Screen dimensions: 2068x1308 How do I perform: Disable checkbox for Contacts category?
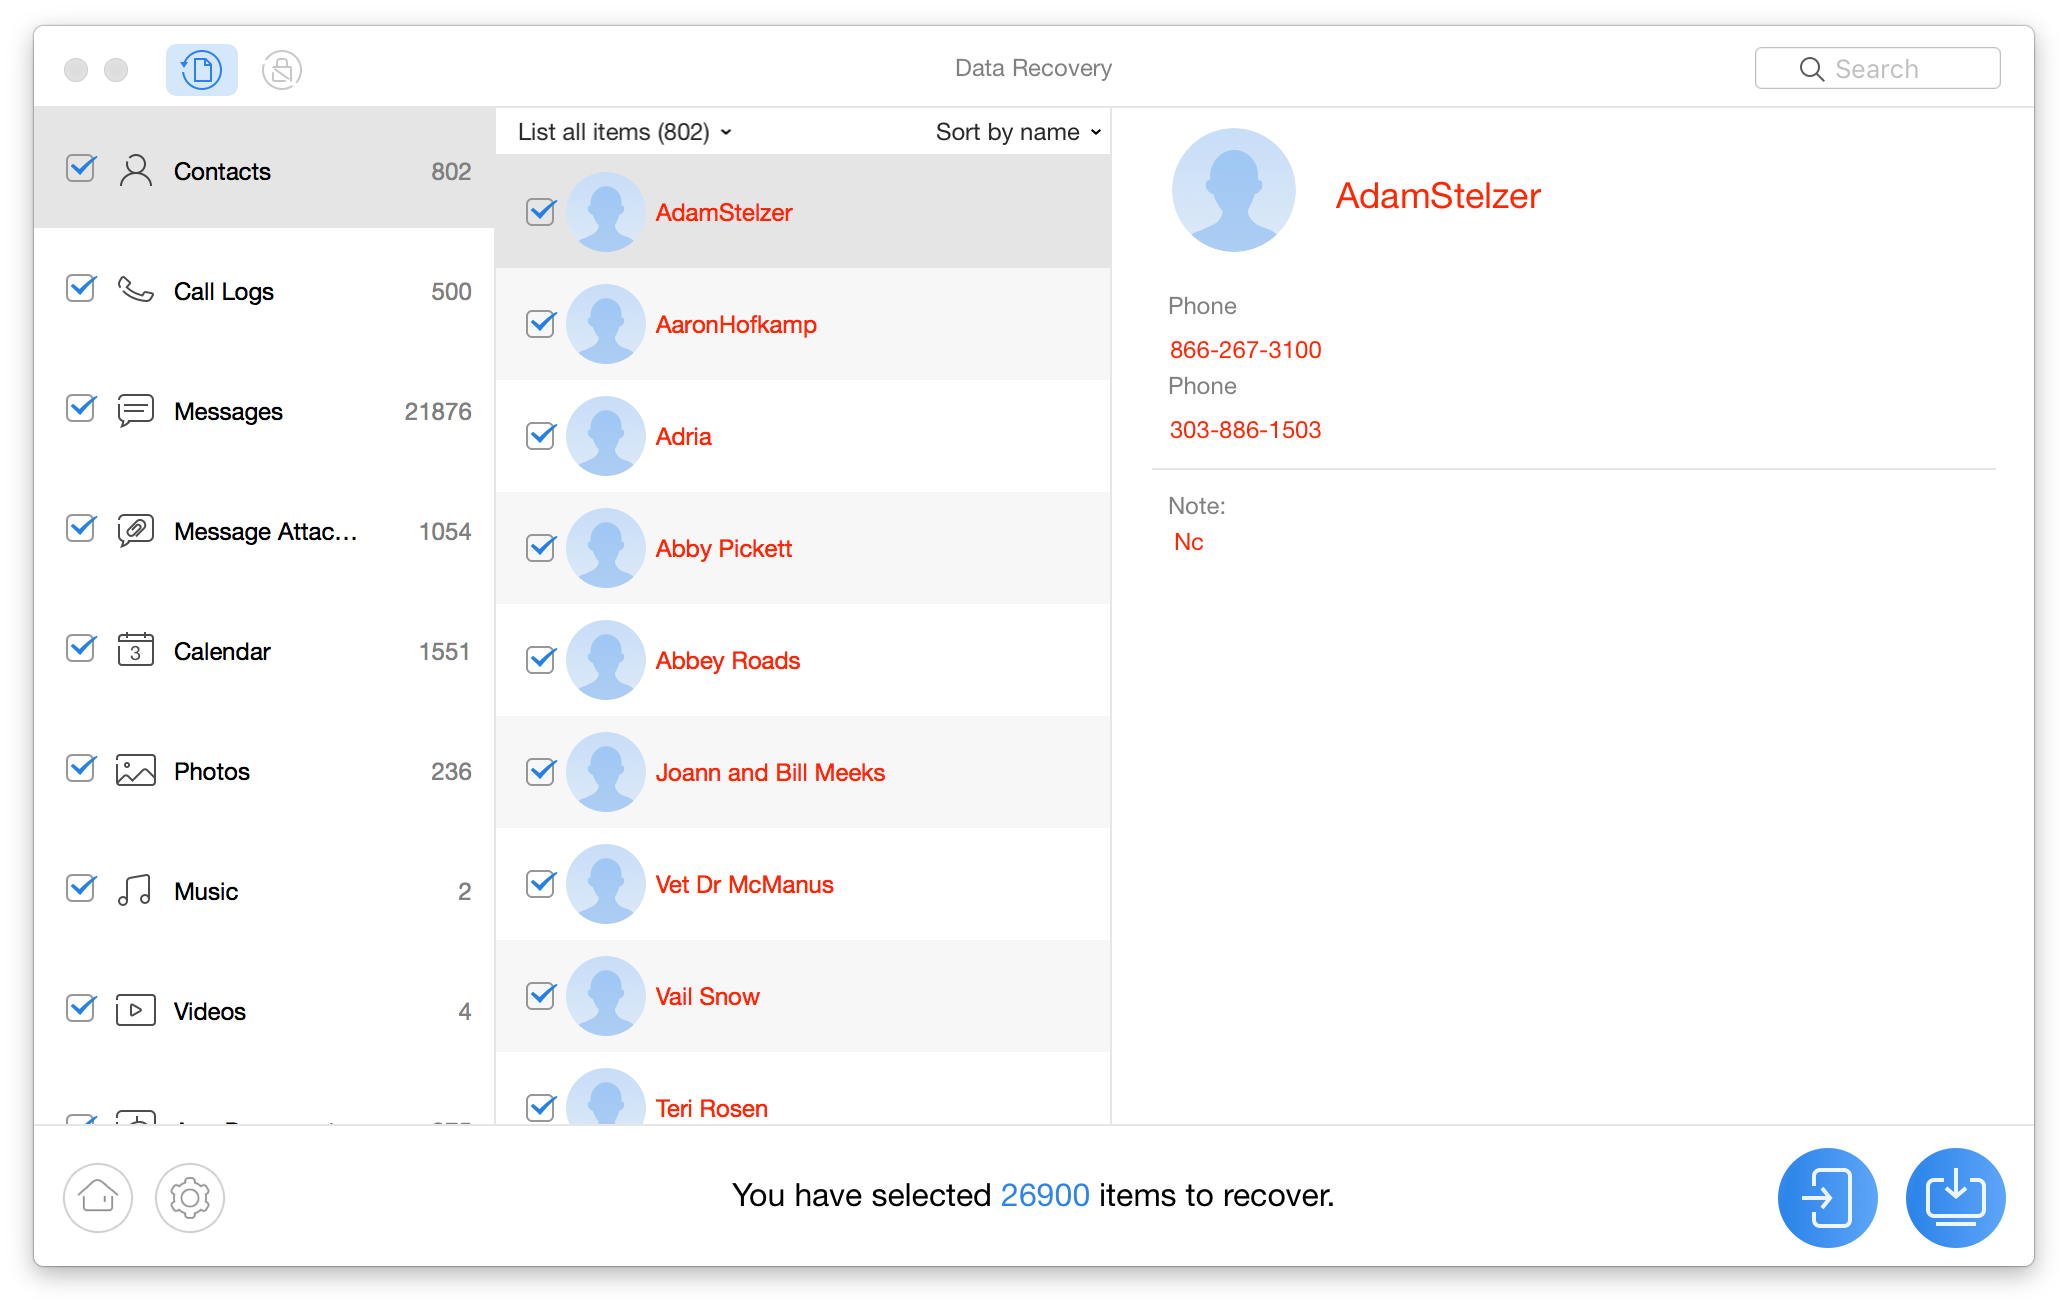pos(81,169)
